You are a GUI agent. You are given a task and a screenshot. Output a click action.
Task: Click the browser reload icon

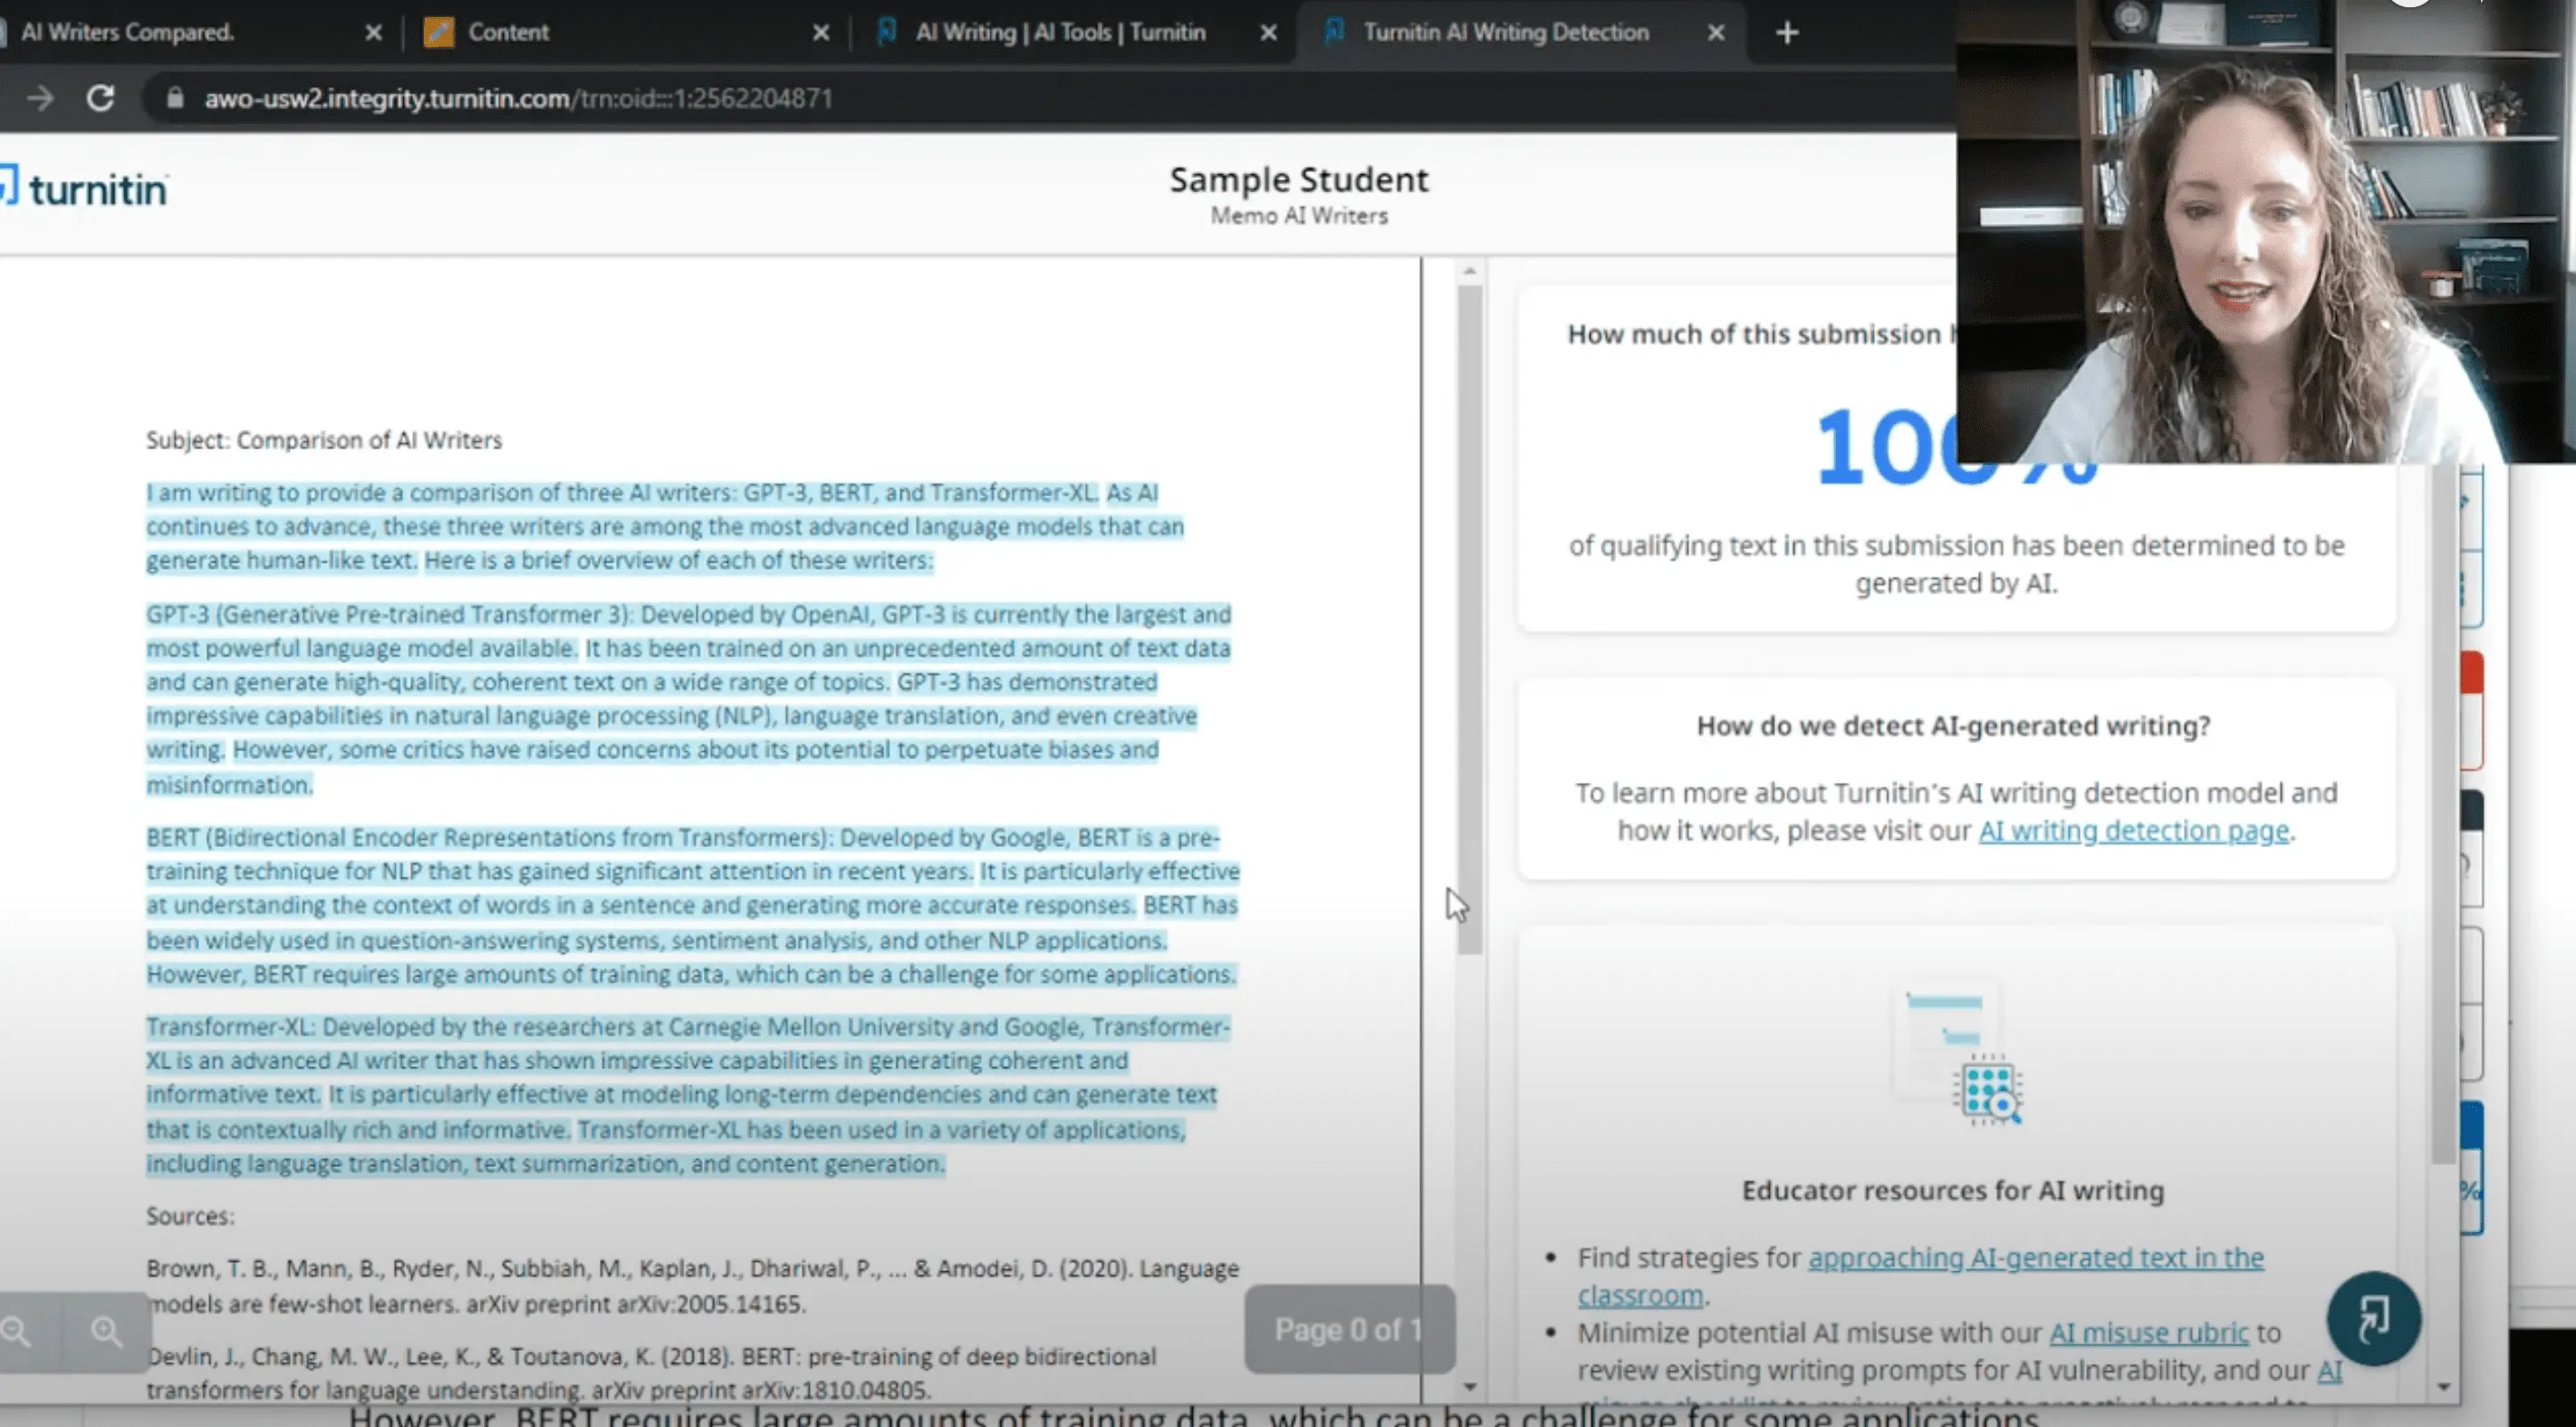pyautogui.click(x=100, y=98)
